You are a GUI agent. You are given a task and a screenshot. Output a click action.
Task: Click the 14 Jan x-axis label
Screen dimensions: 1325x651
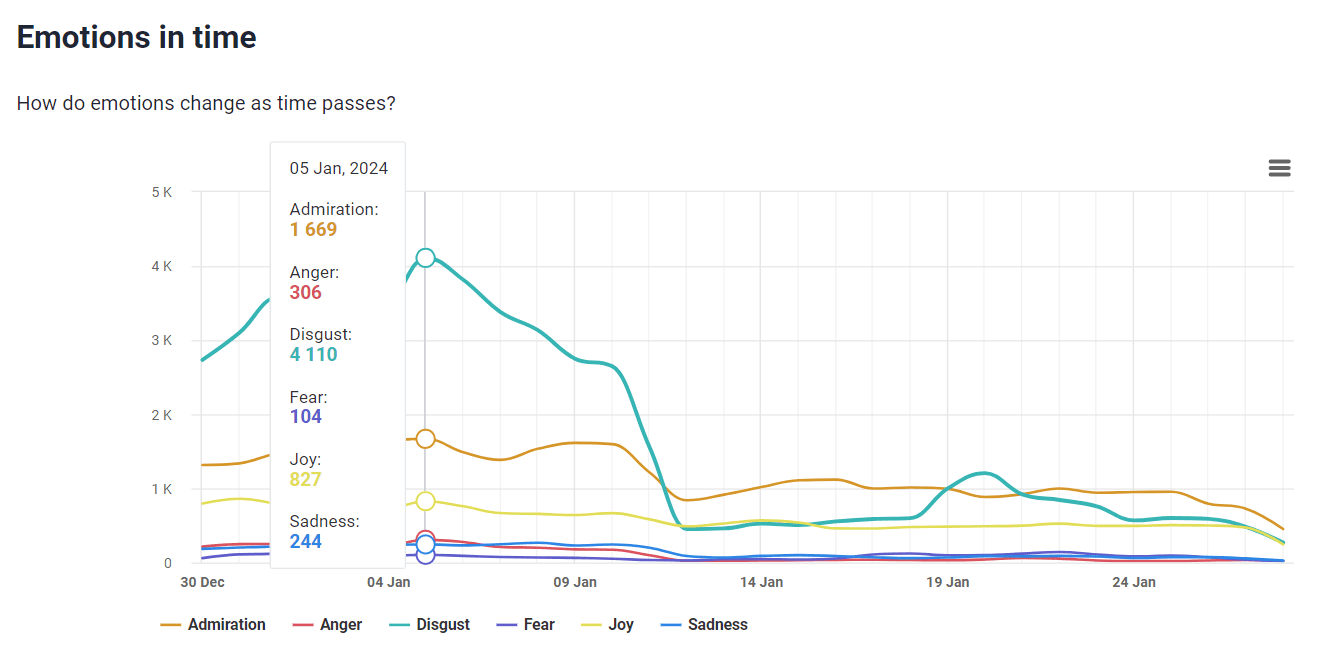pyautogui.click(x=761, y=582)
